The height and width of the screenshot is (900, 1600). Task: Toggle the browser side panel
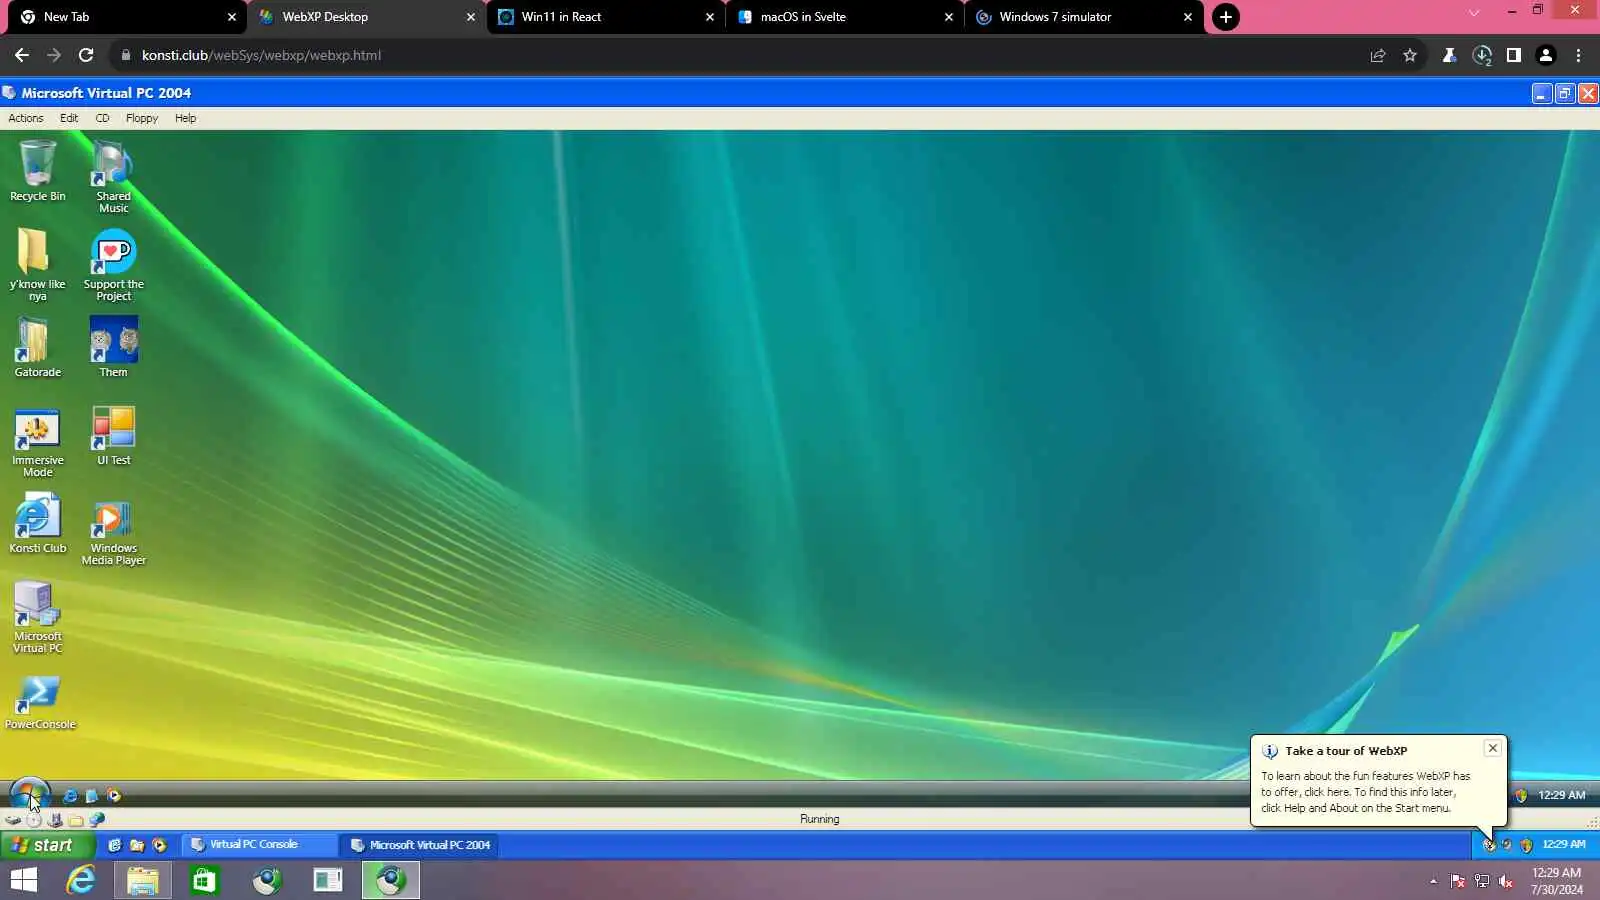pos(1514,56)
